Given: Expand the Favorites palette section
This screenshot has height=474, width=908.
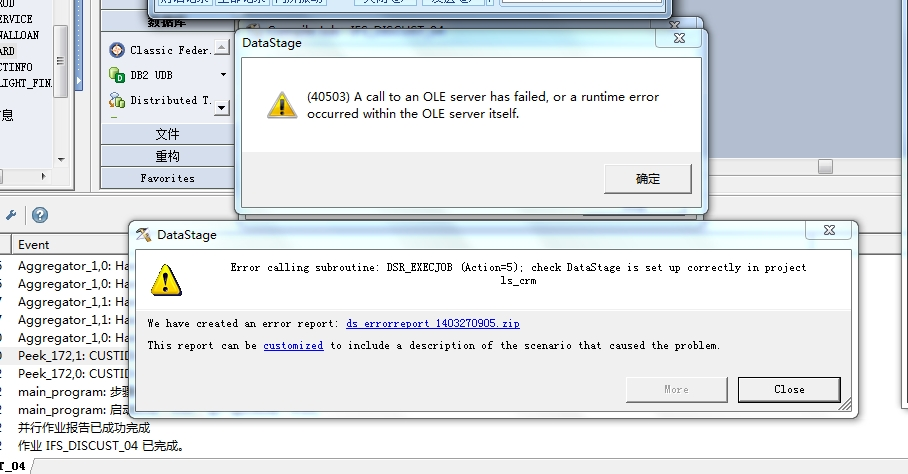Looking at the screenshot, I should tap(167, 178).
